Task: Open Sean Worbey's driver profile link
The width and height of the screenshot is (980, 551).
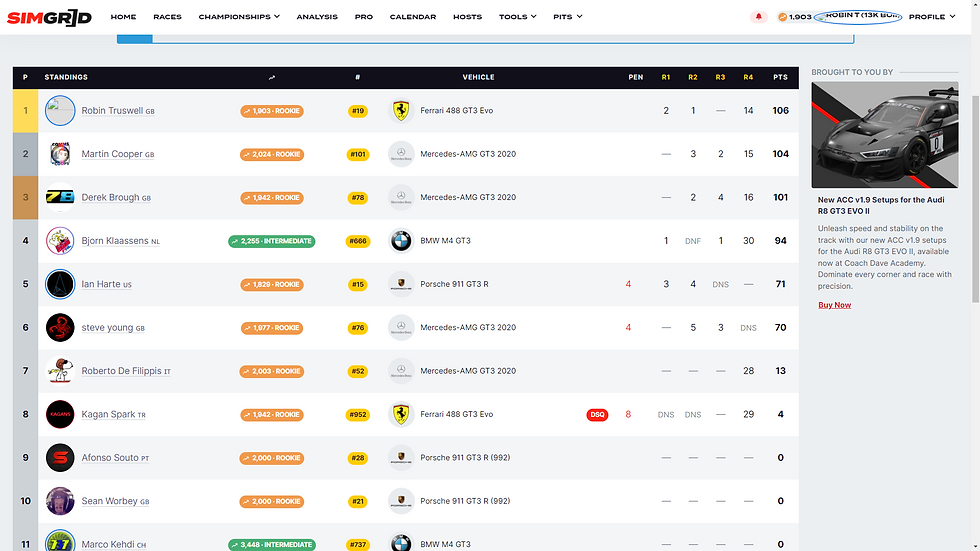Action: [x=115, y=501]
